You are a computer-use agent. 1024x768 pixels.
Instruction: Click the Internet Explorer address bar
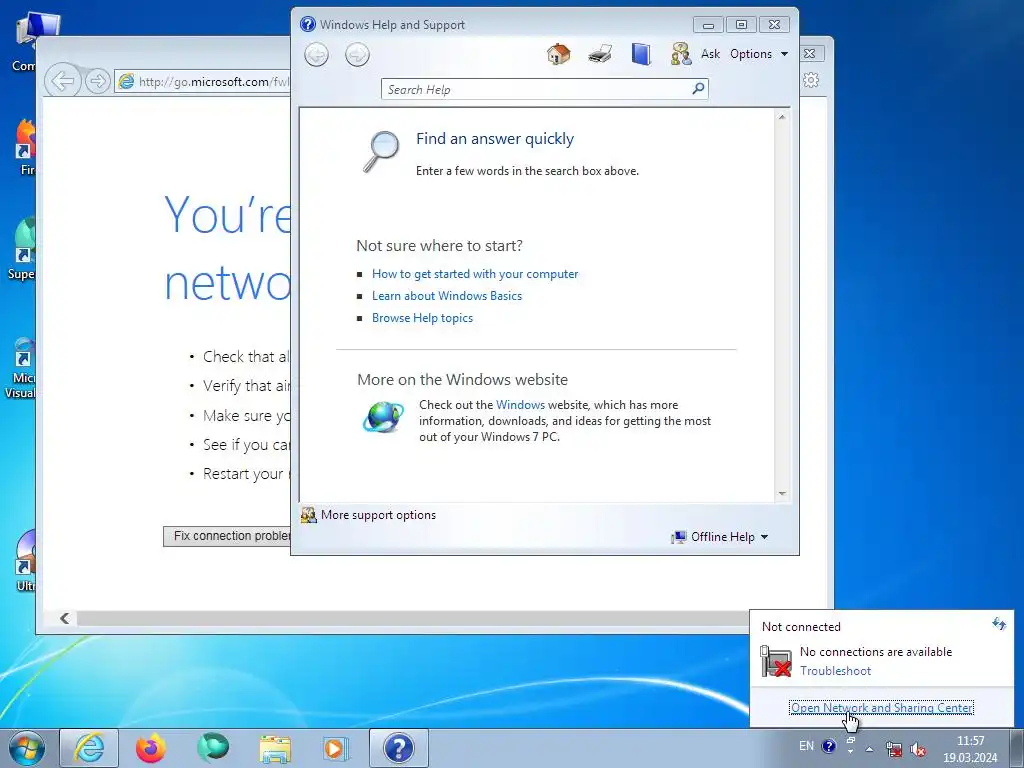click(x=202, y=82)
